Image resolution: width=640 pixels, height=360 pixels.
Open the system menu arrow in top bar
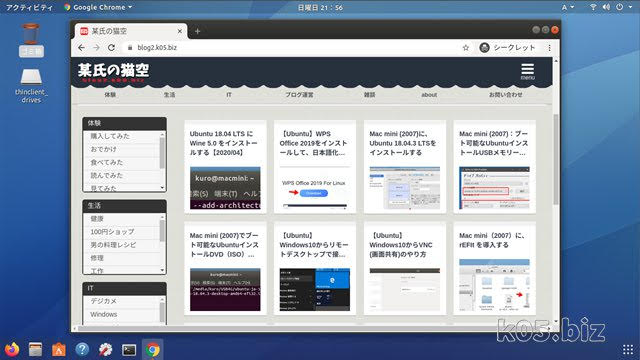tap(630, 7)
